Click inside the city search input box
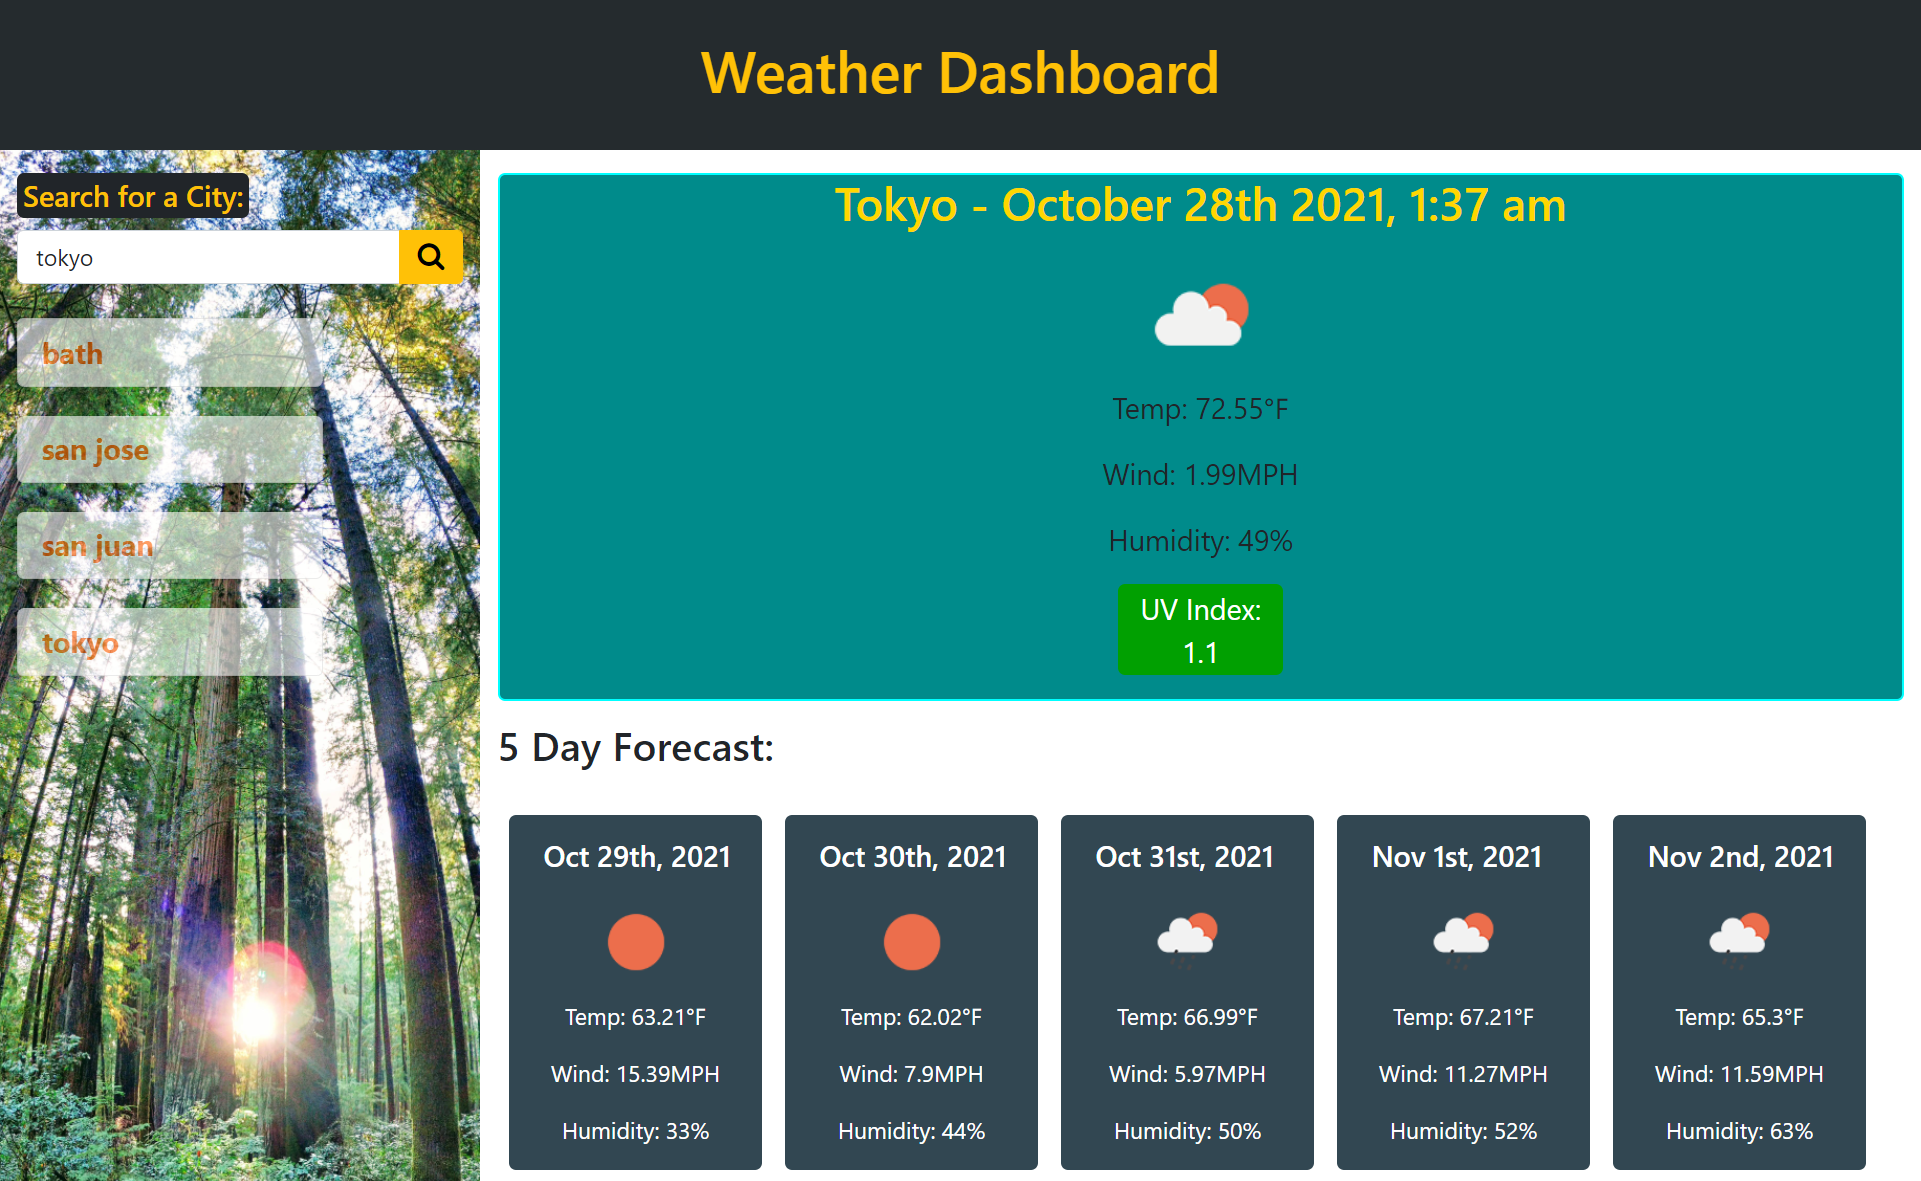 coord(208,257)
